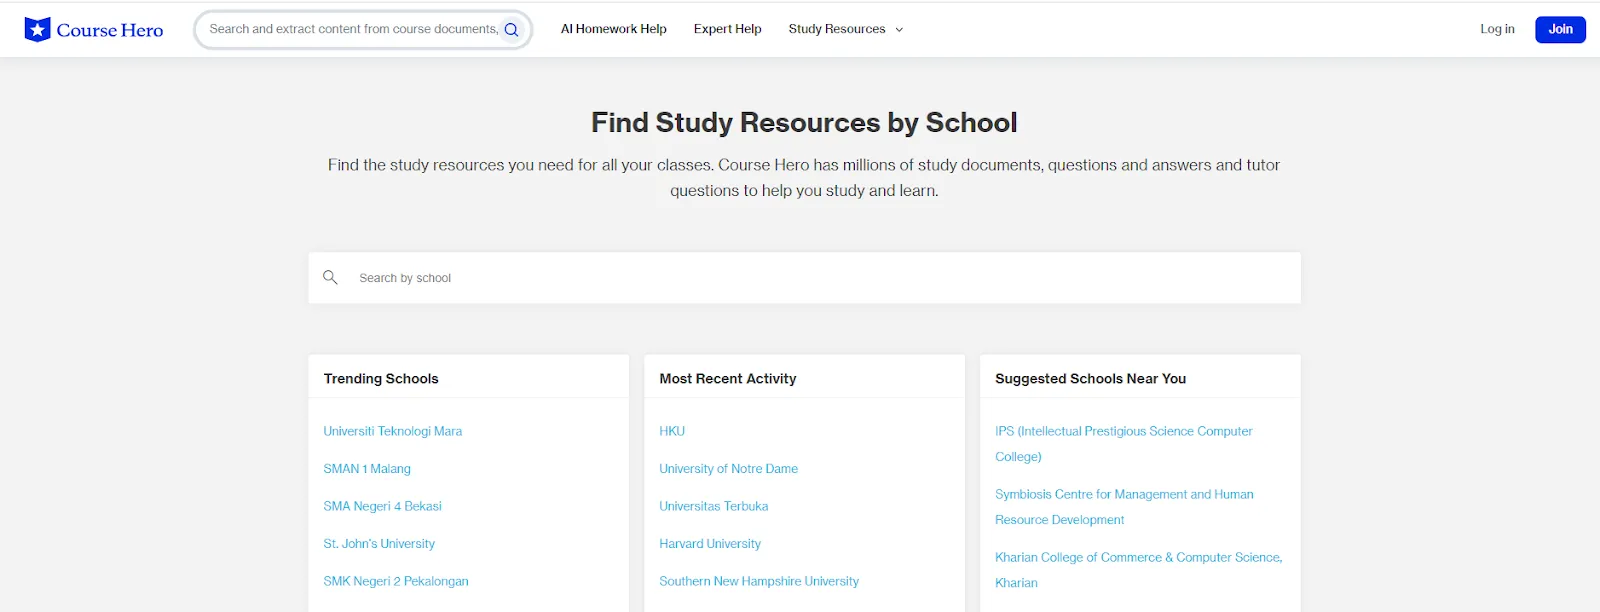
Task: Open SMAN 1 Malang link
Action: 367,469
